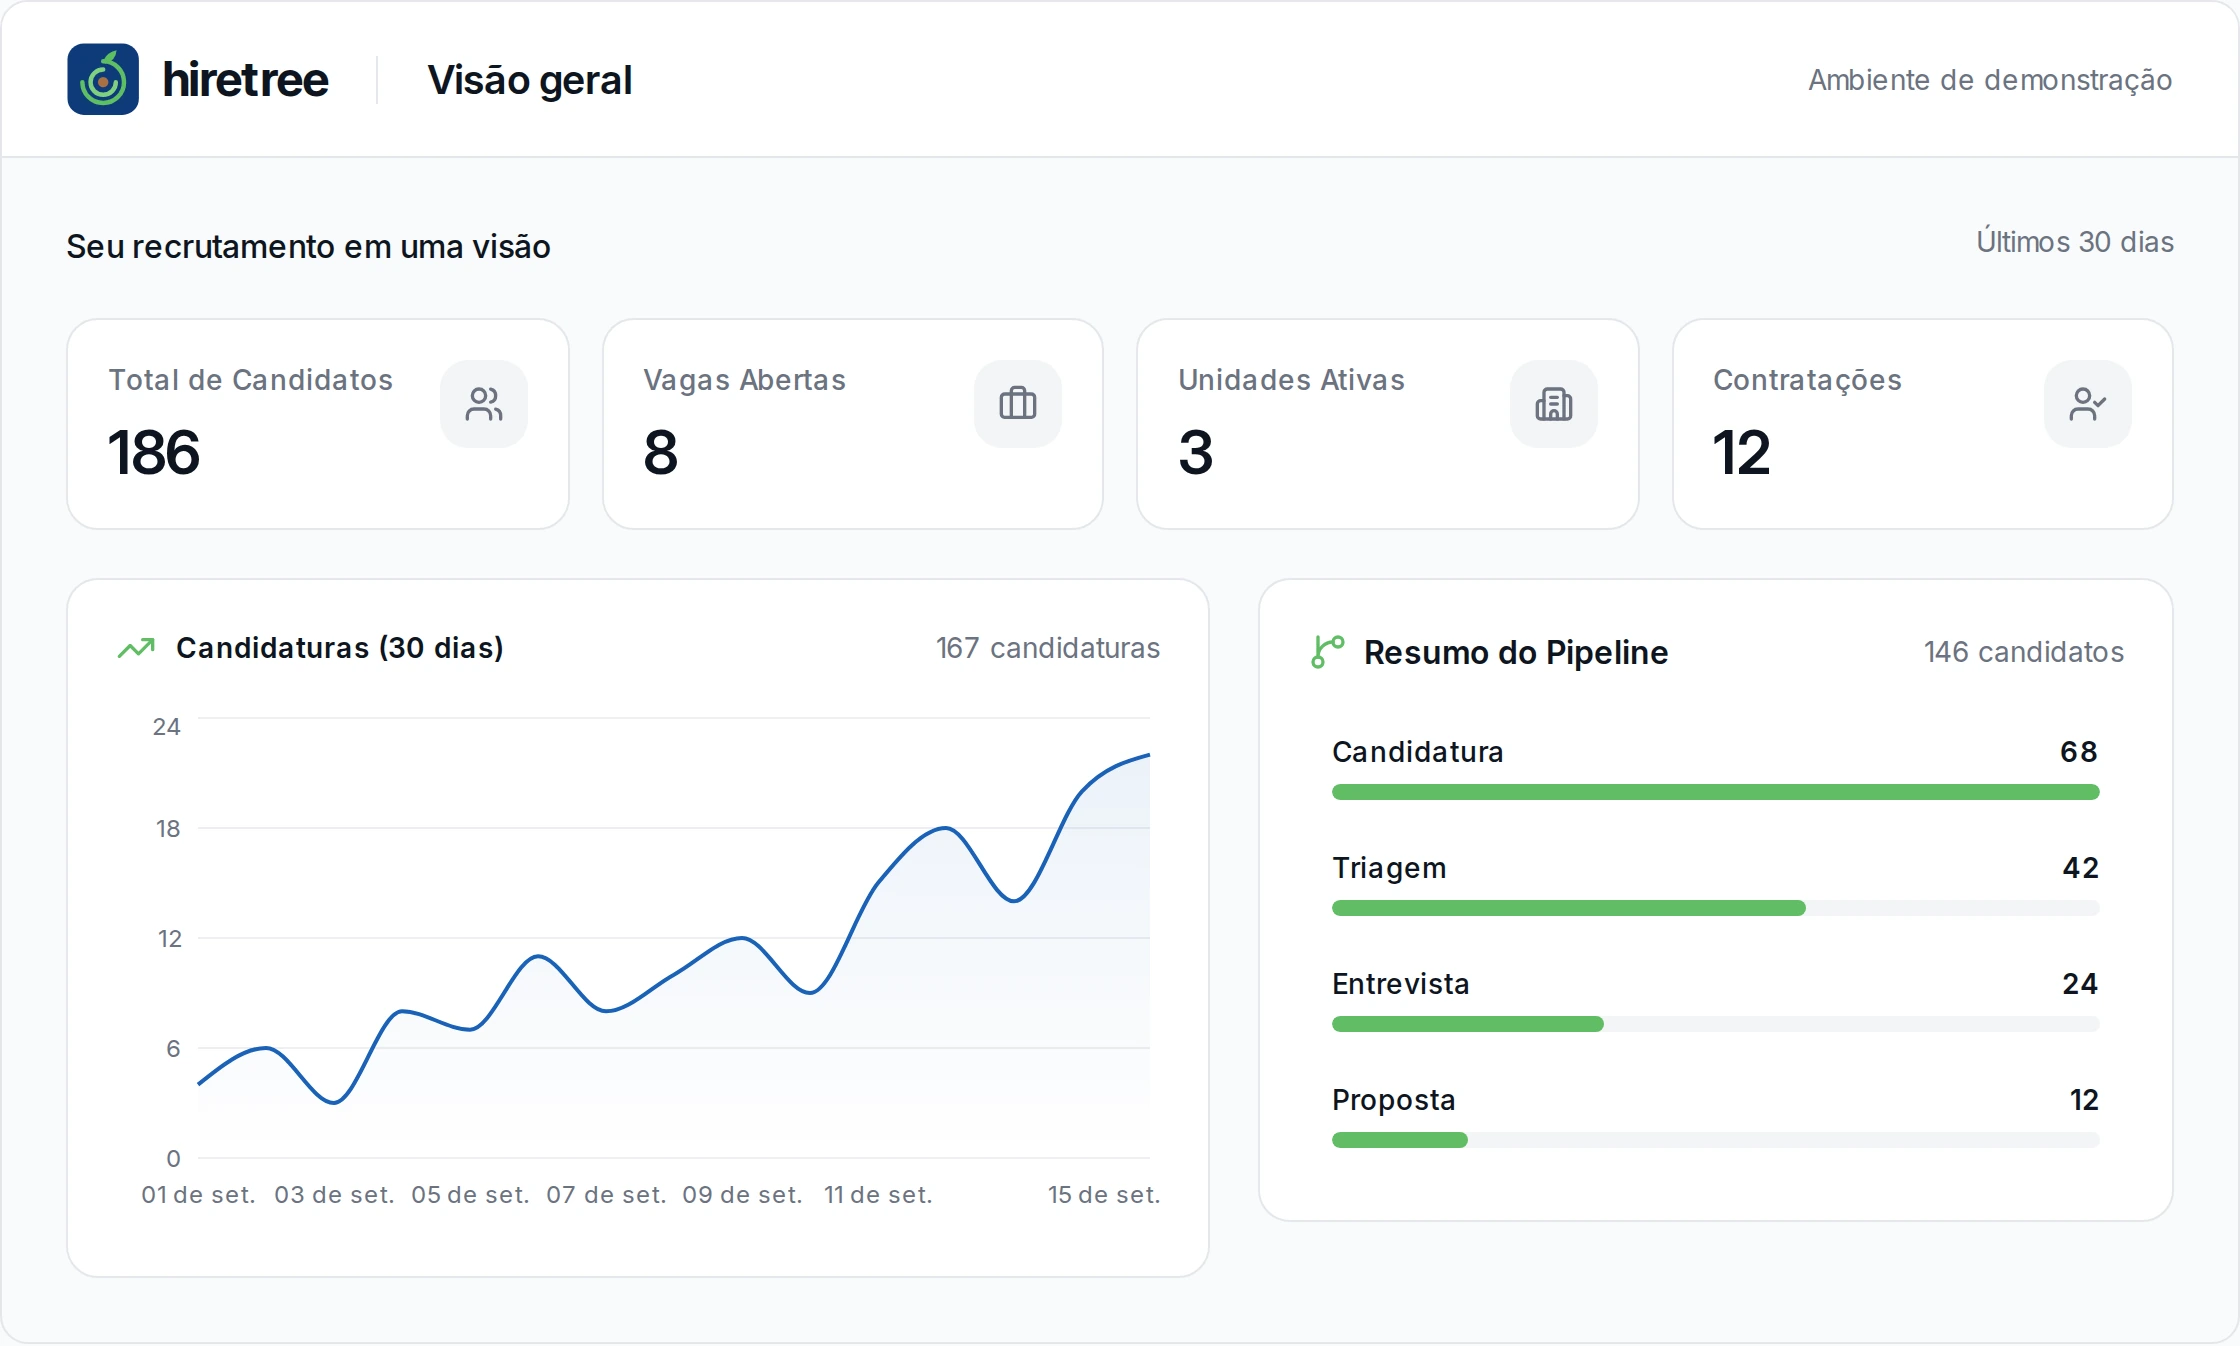Click the 24 value for Entrevista

pos(2080,984)
